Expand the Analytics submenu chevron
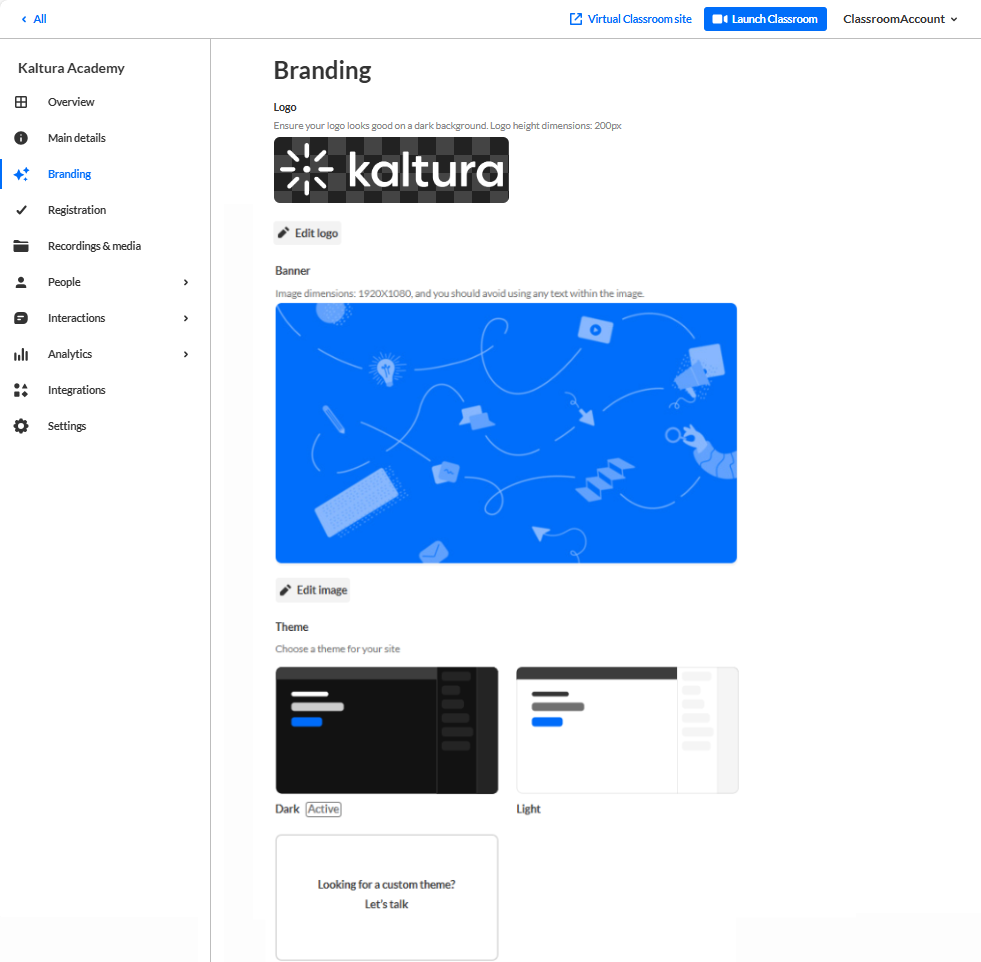The height and width of the screenshot is (962, 981). [x=186, y=354]
